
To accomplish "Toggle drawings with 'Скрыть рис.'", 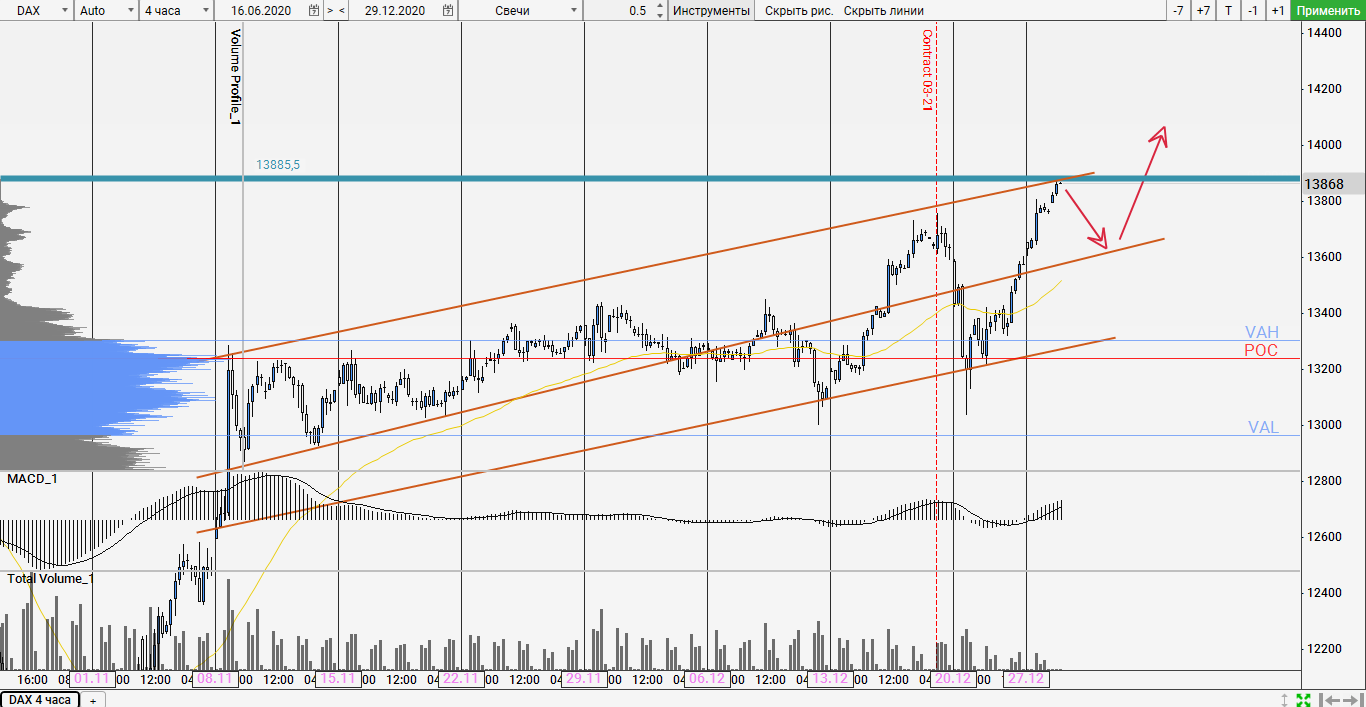I will click(798, 11).
